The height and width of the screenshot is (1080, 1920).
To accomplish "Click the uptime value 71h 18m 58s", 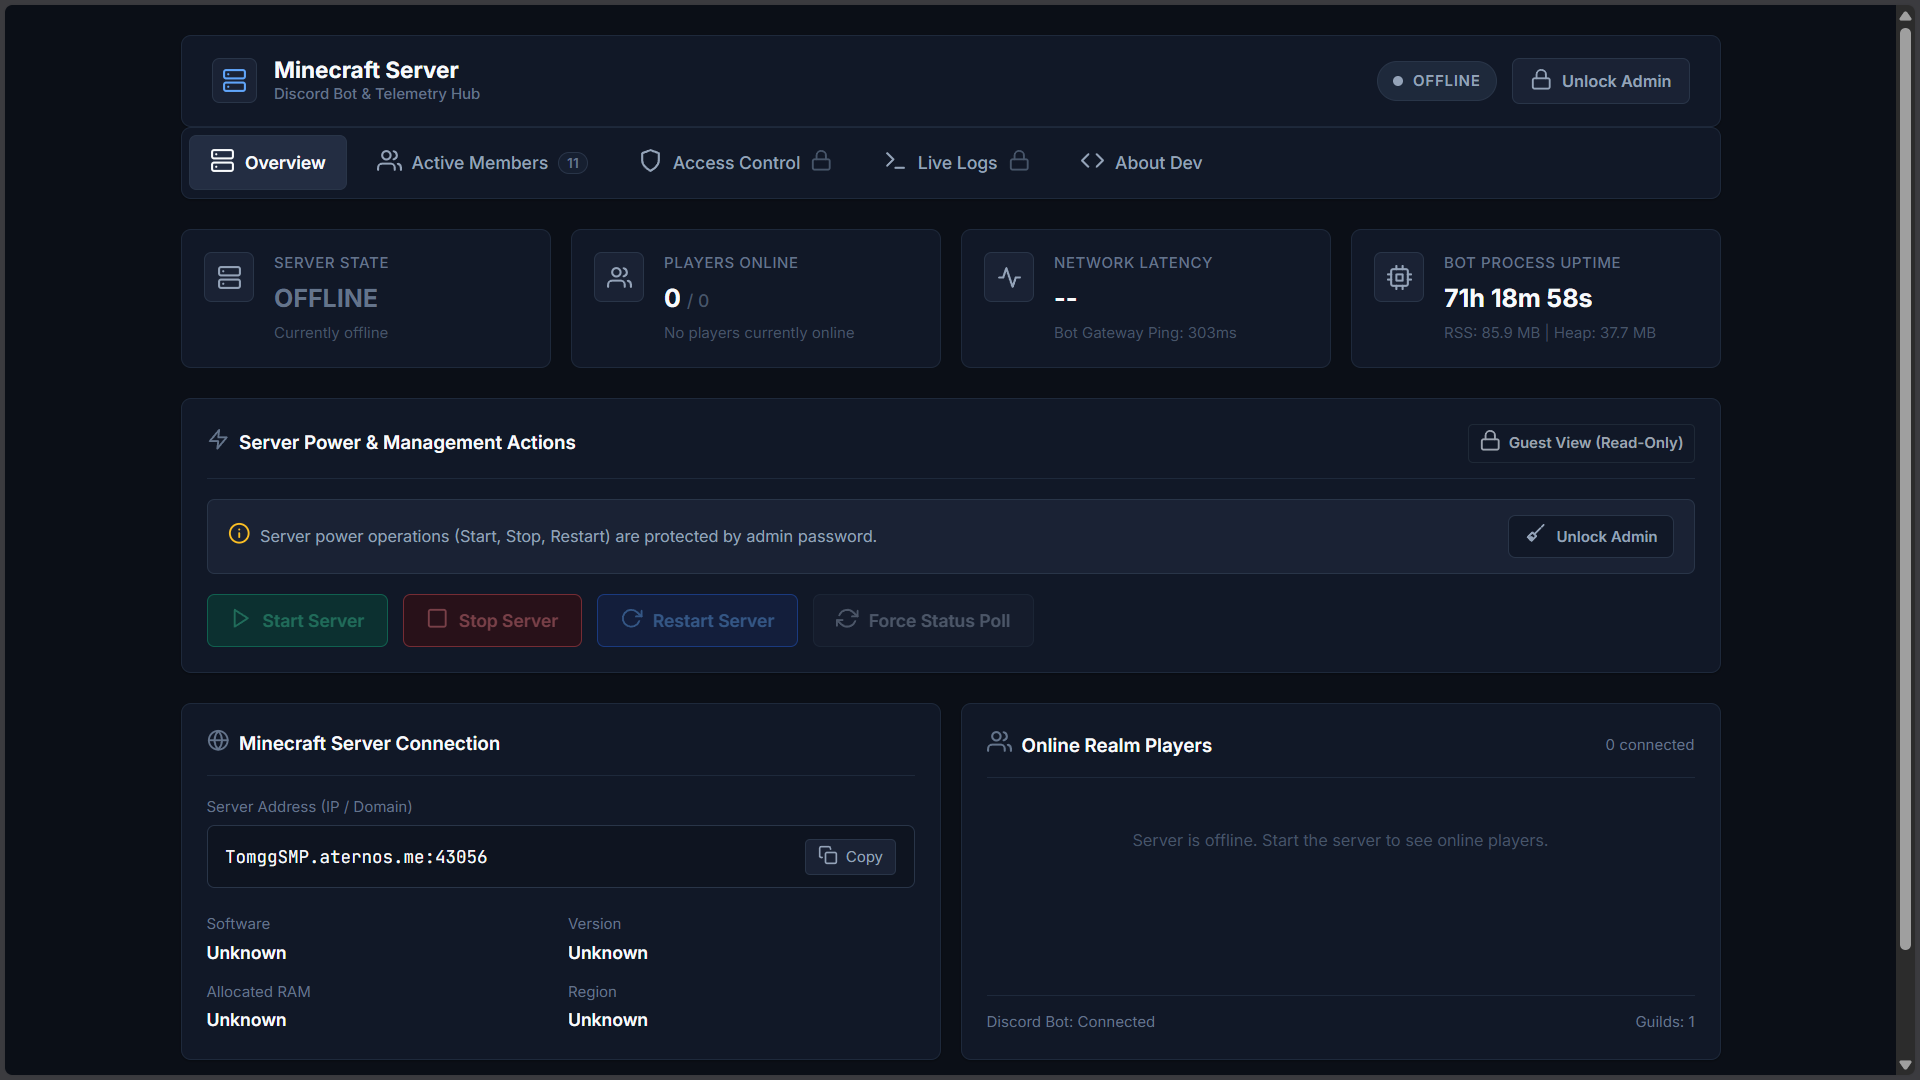I will (x=1518, y=298).
